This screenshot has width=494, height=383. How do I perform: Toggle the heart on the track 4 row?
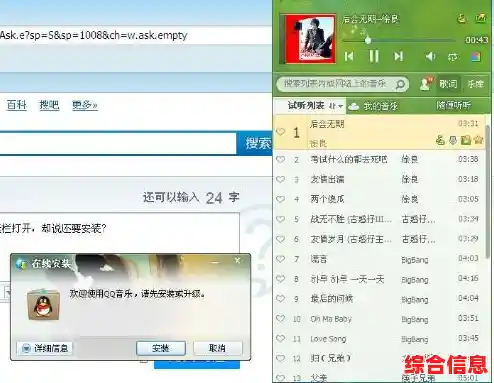click(281, 199)
